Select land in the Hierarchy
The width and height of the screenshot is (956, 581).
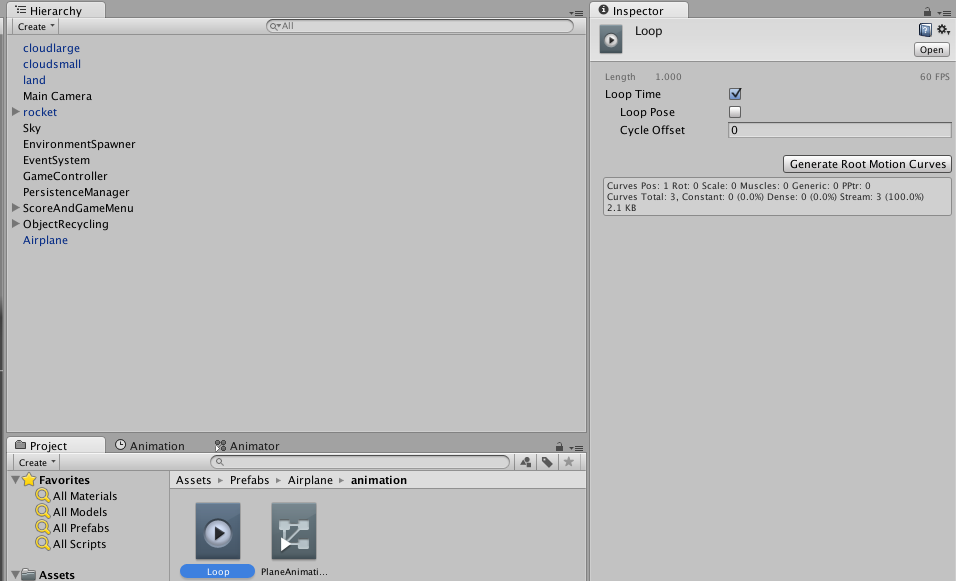click(x=34, y=80)
